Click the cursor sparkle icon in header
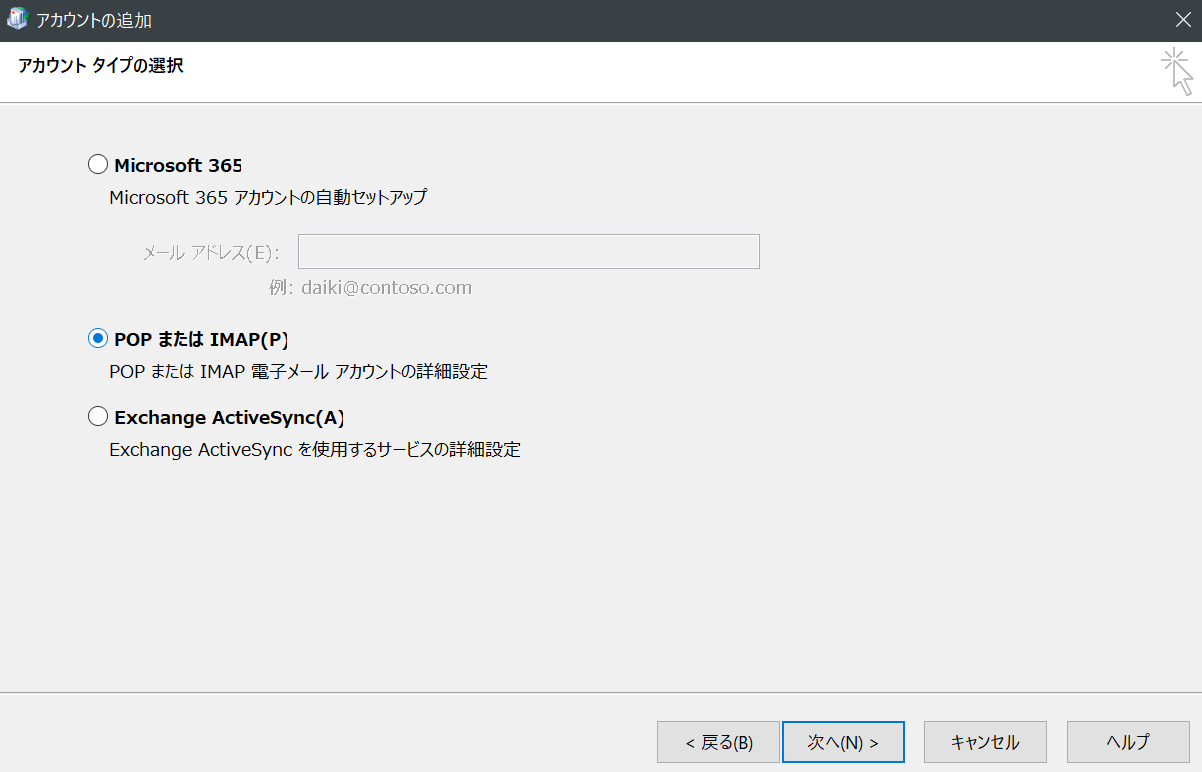Image resolution: width=1202 pixels, height=772 pixels. click(1178, 71)
